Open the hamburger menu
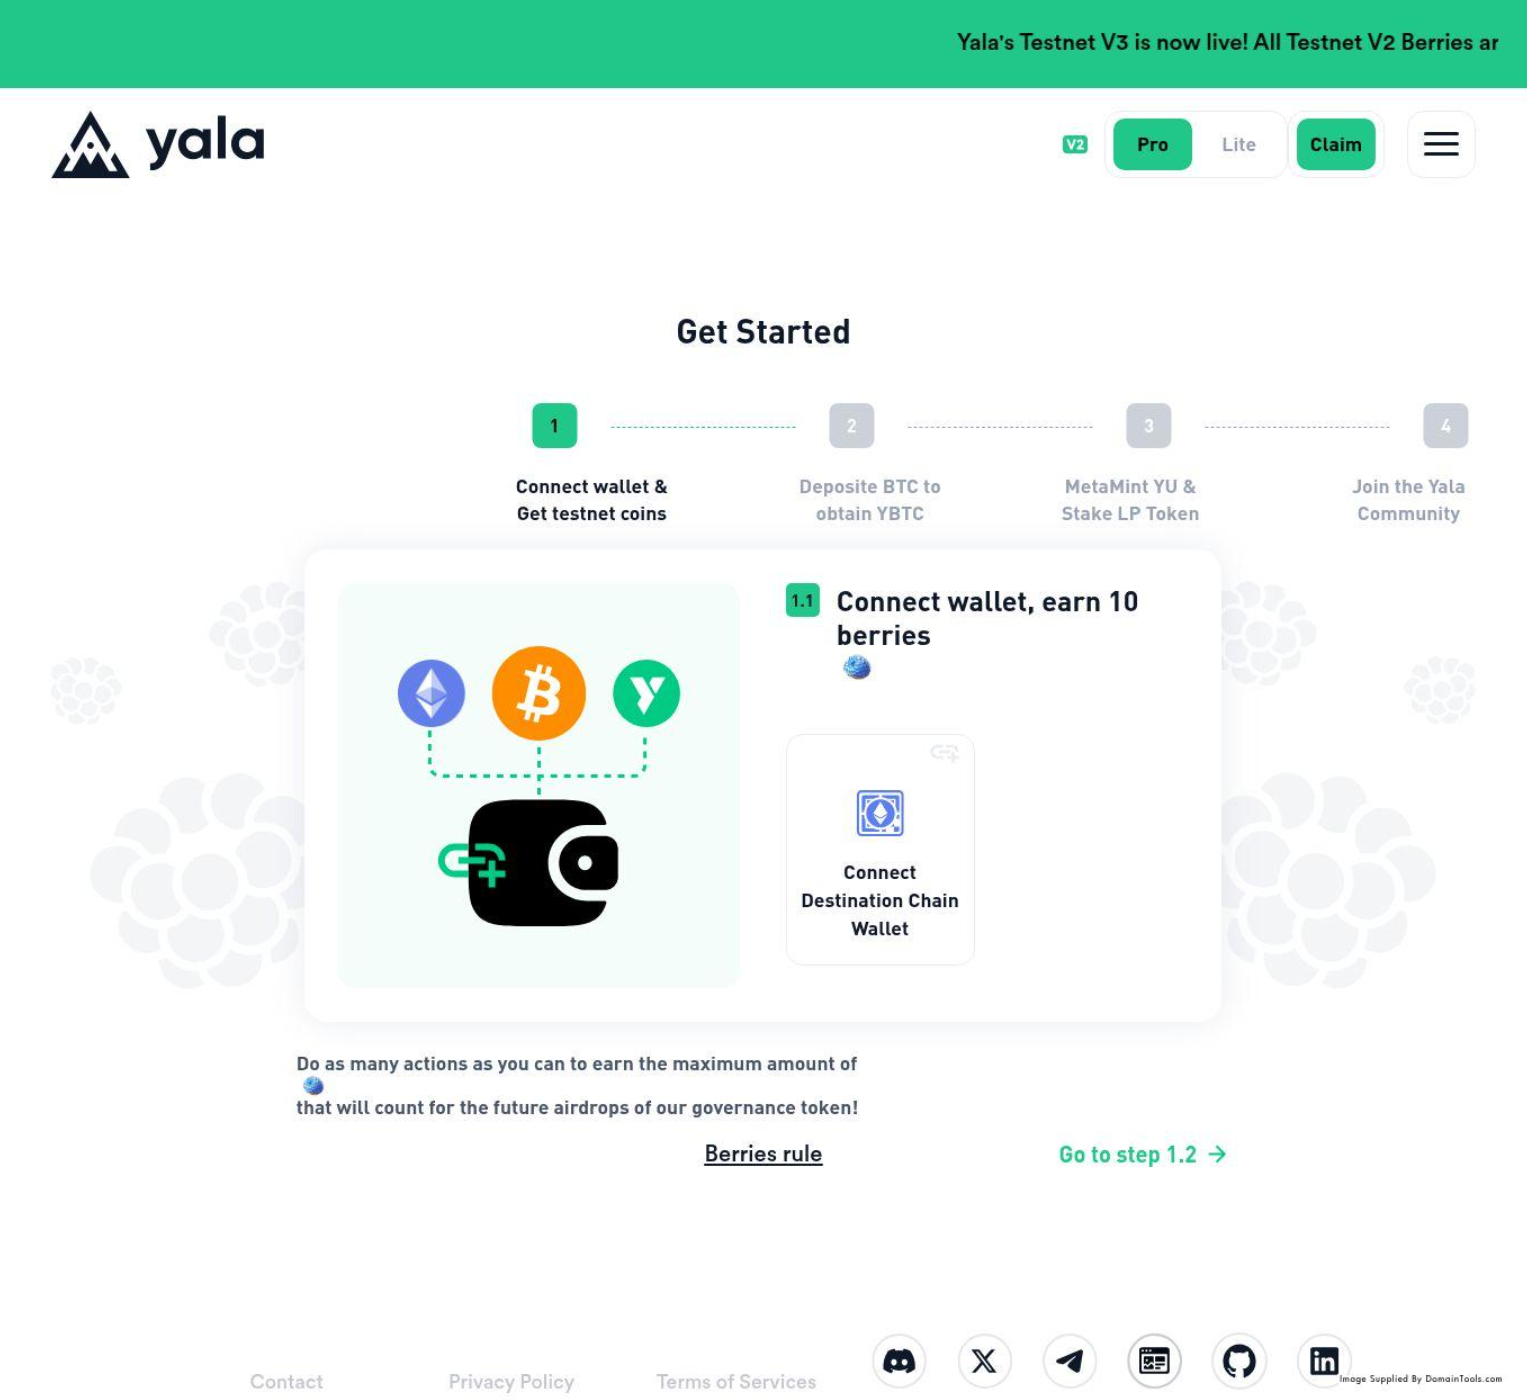Screen dimensions: 1527x1400 1441,144
